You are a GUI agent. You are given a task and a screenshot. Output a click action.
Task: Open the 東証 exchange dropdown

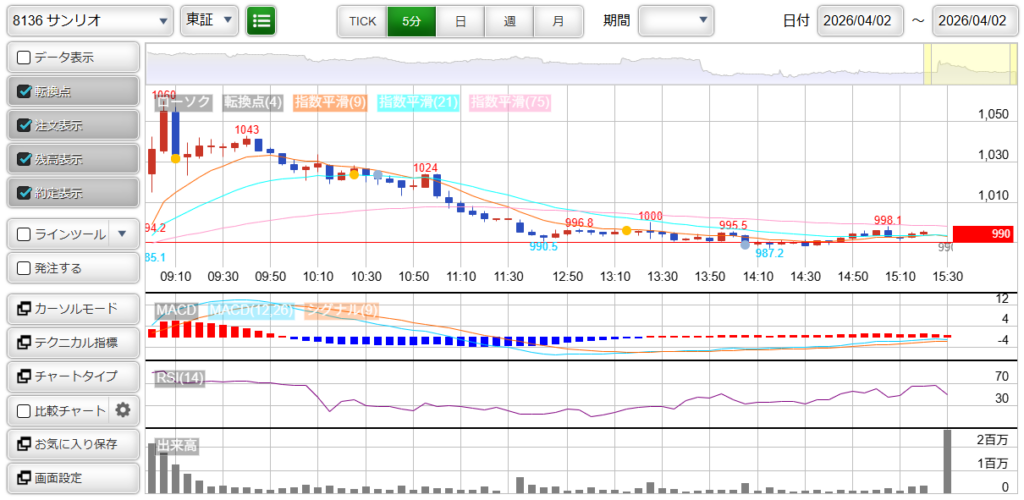click(x=210, y=20)
